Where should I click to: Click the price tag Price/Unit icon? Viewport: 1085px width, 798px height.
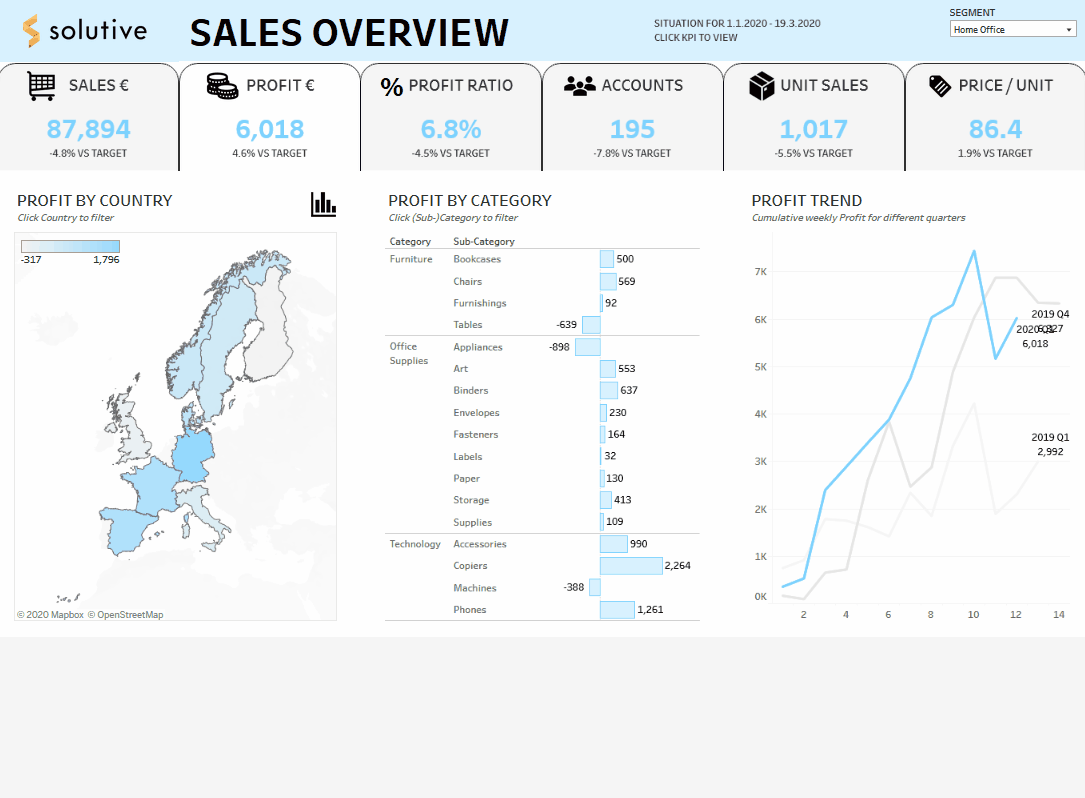pos(940,86)
